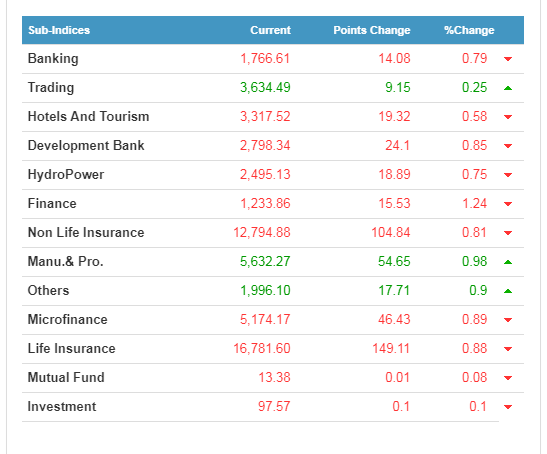
Task: Click the red down arrow for Mutual Fund
Action: point(508,378)
